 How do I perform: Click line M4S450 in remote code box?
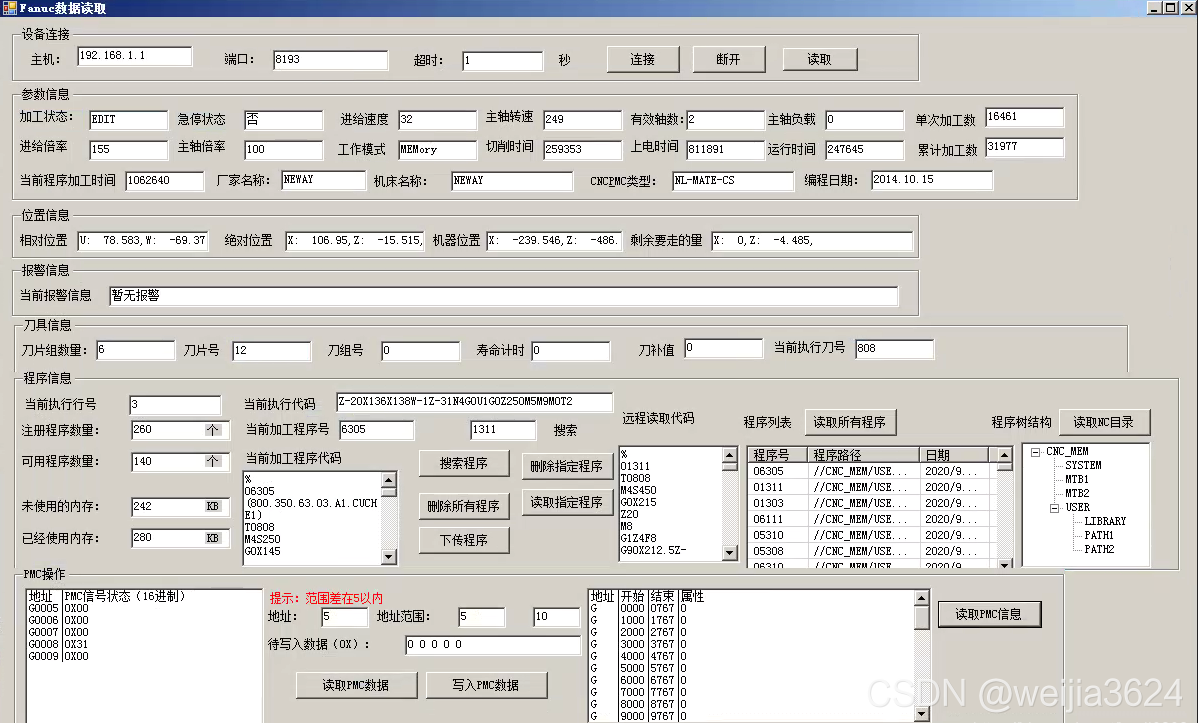(x=639, y=491)
